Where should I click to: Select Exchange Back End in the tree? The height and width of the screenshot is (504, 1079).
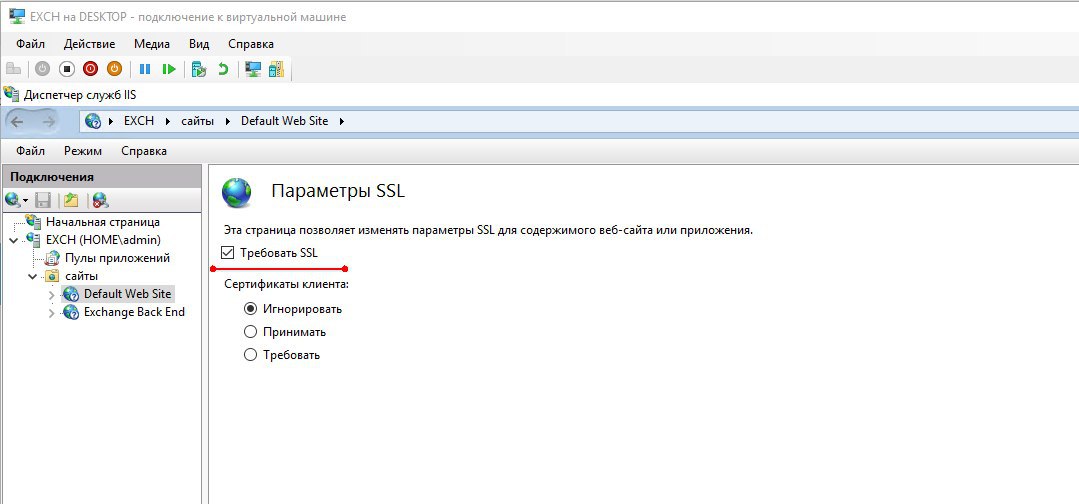[x=134, y=312]
